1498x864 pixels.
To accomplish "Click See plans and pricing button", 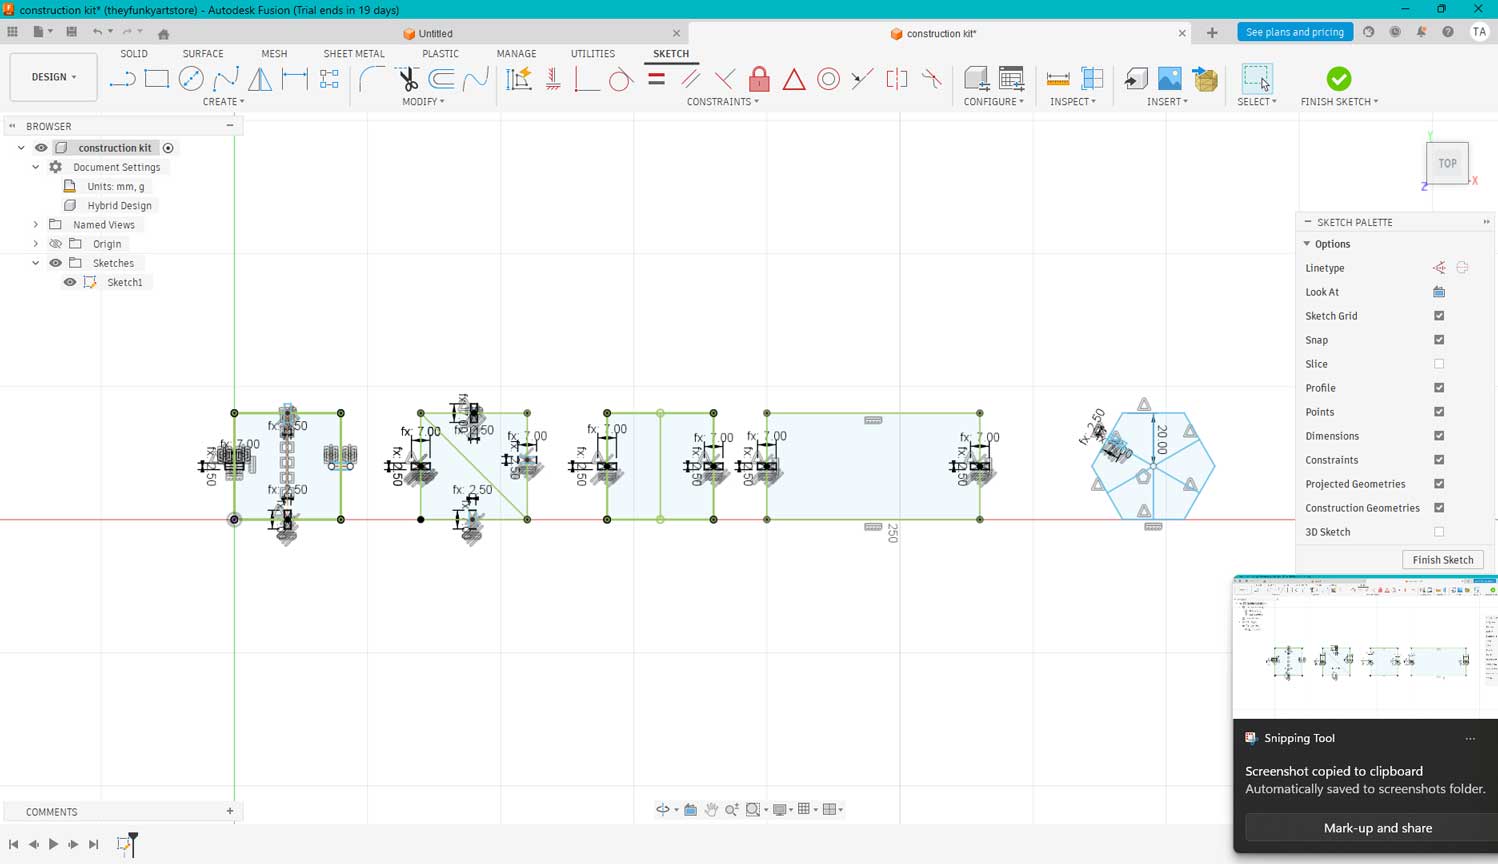I will coord(1295,32).
